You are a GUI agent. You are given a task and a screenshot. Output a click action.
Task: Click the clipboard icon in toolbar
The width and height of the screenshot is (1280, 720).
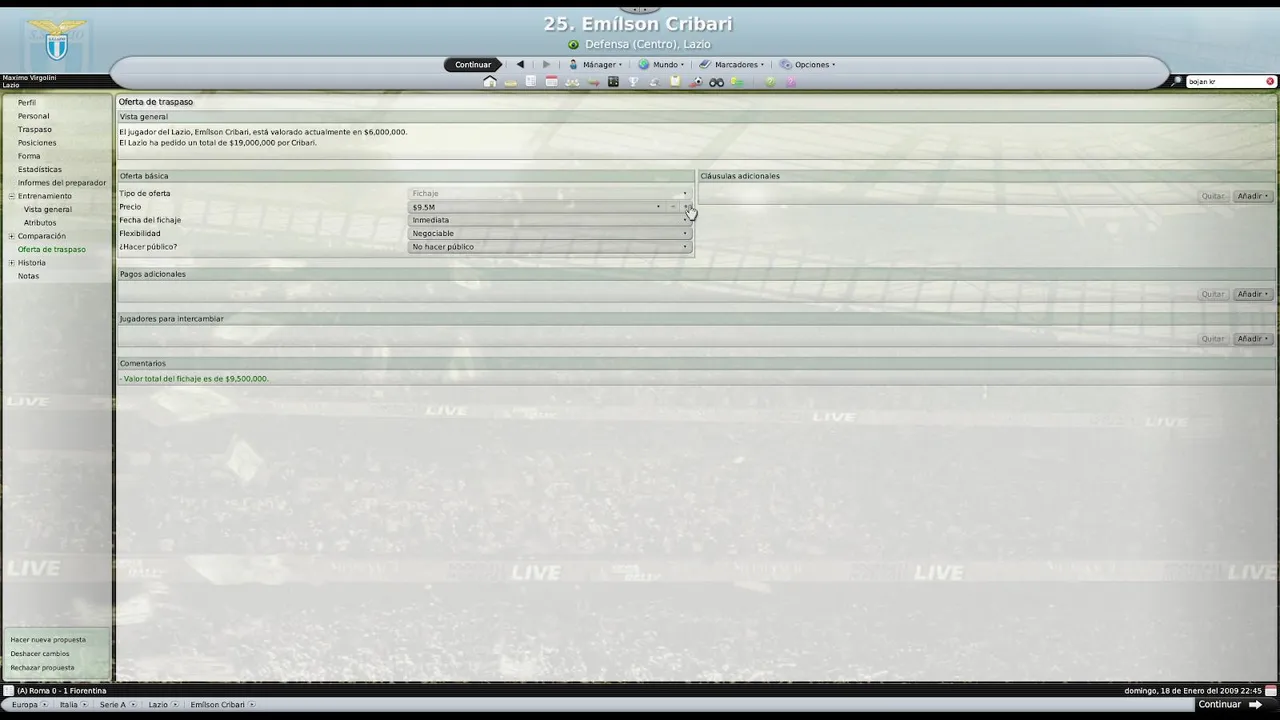675,82
